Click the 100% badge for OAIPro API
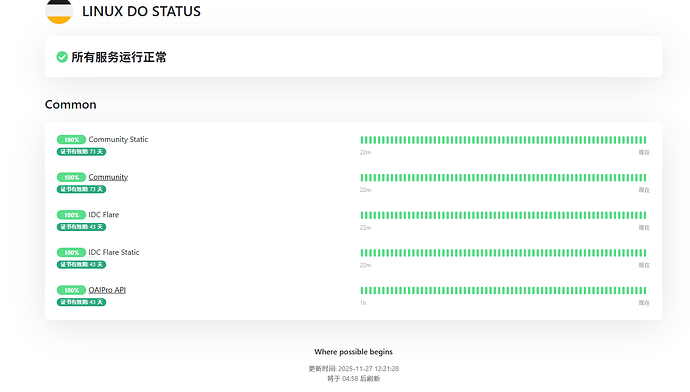 pyautogui.click(x=71, y=290)
